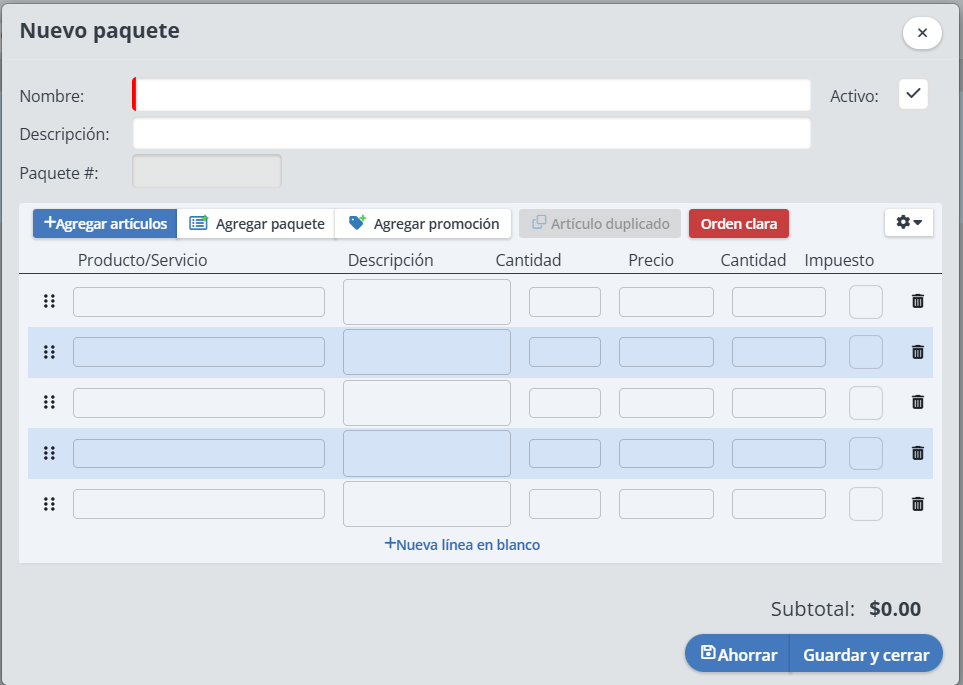Open the gear settings dropdown
Viewport: 963px width, 685px height.
click(909, 222)
